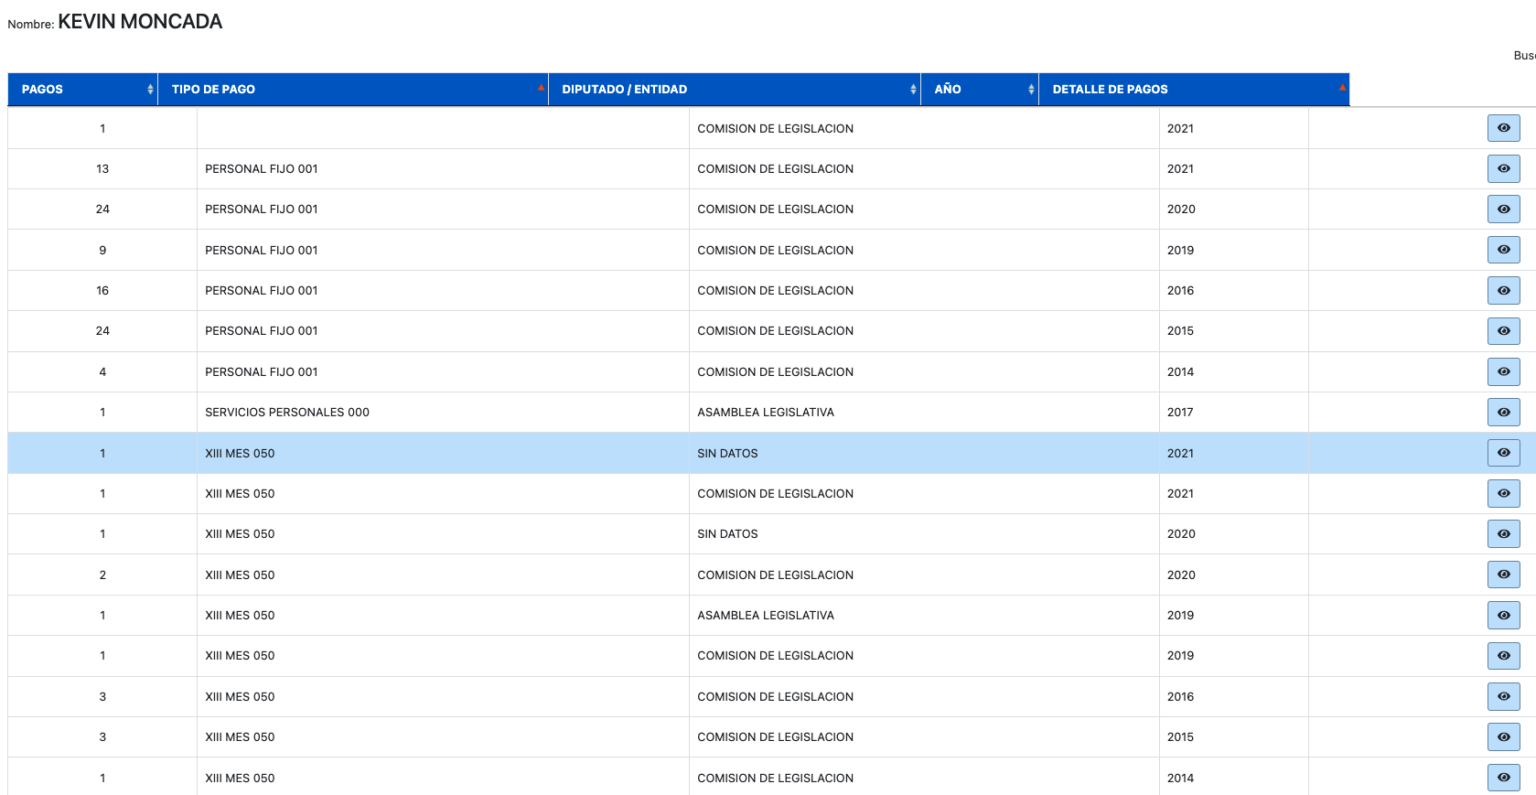Screen dimensions: 1536x795
Task: Click XIII MES 050 in the 2014 row
Action: point(239,778)
